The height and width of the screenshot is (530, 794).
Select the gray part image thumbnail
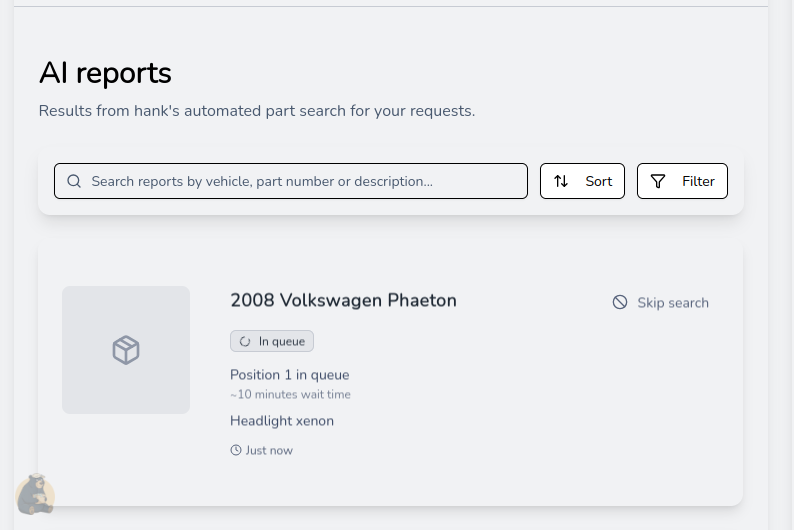pyautogui.click(x=126, y=350)
